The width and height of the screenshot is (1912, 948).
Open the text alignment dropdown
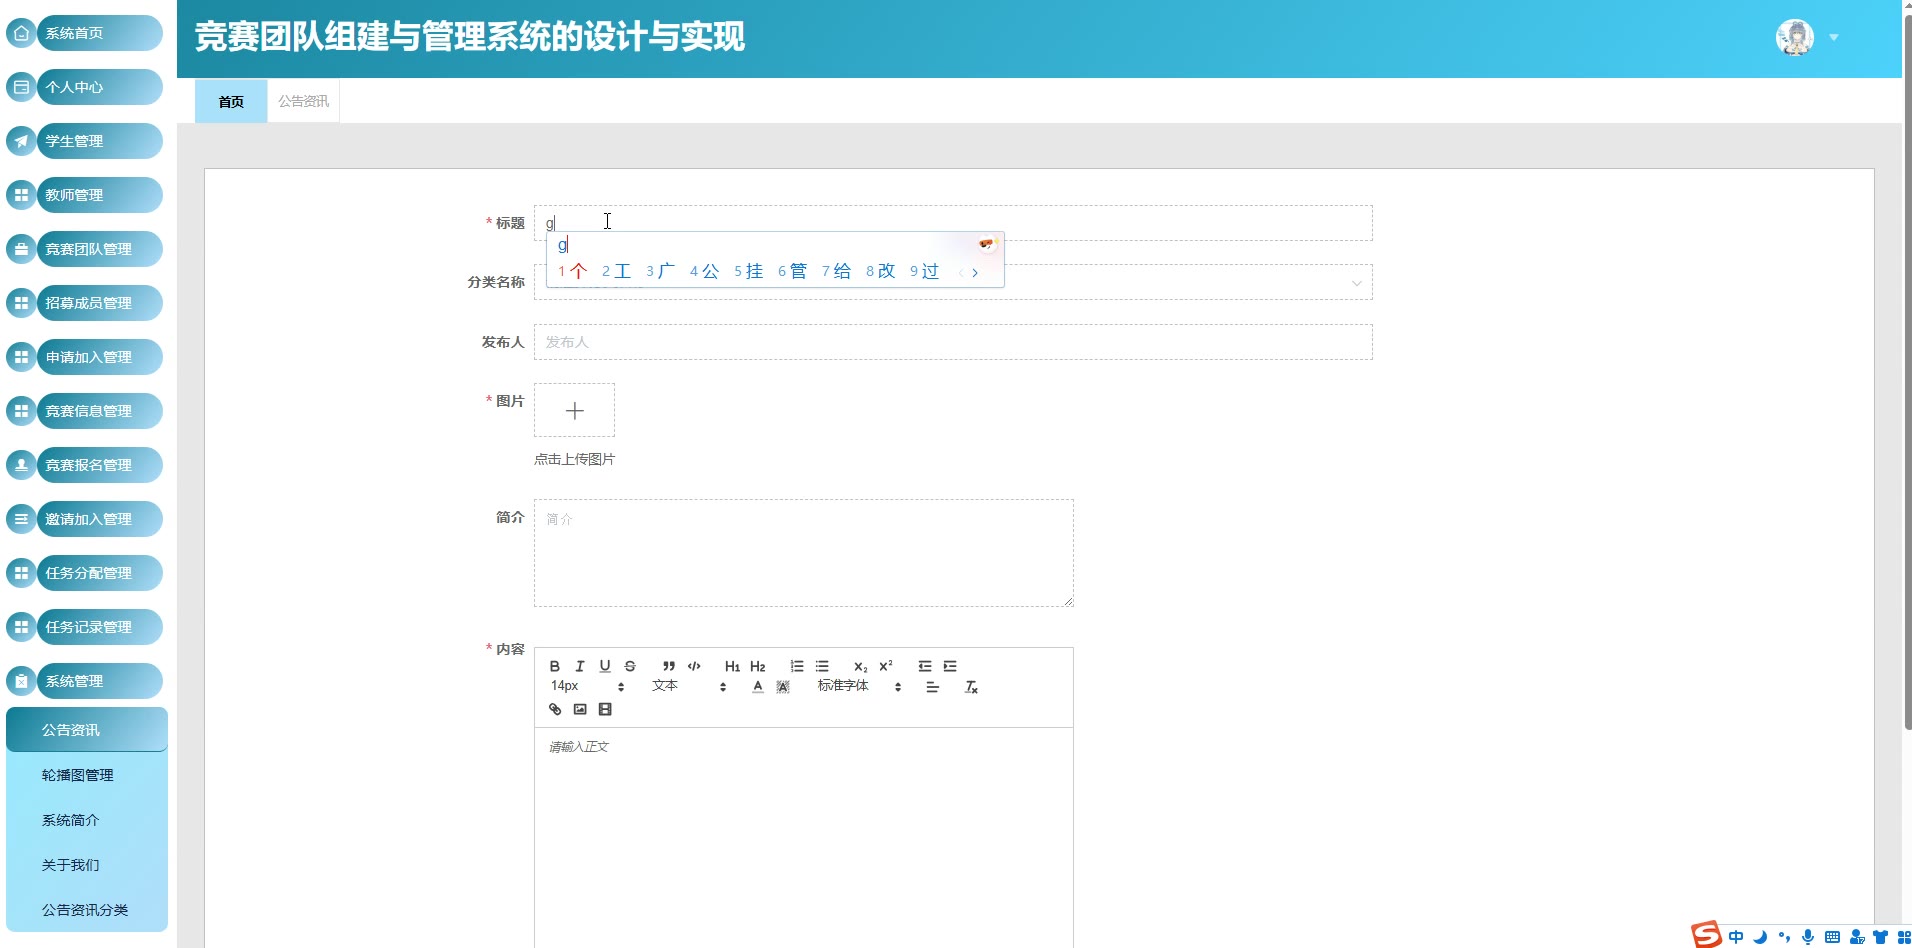coord(932,687)
